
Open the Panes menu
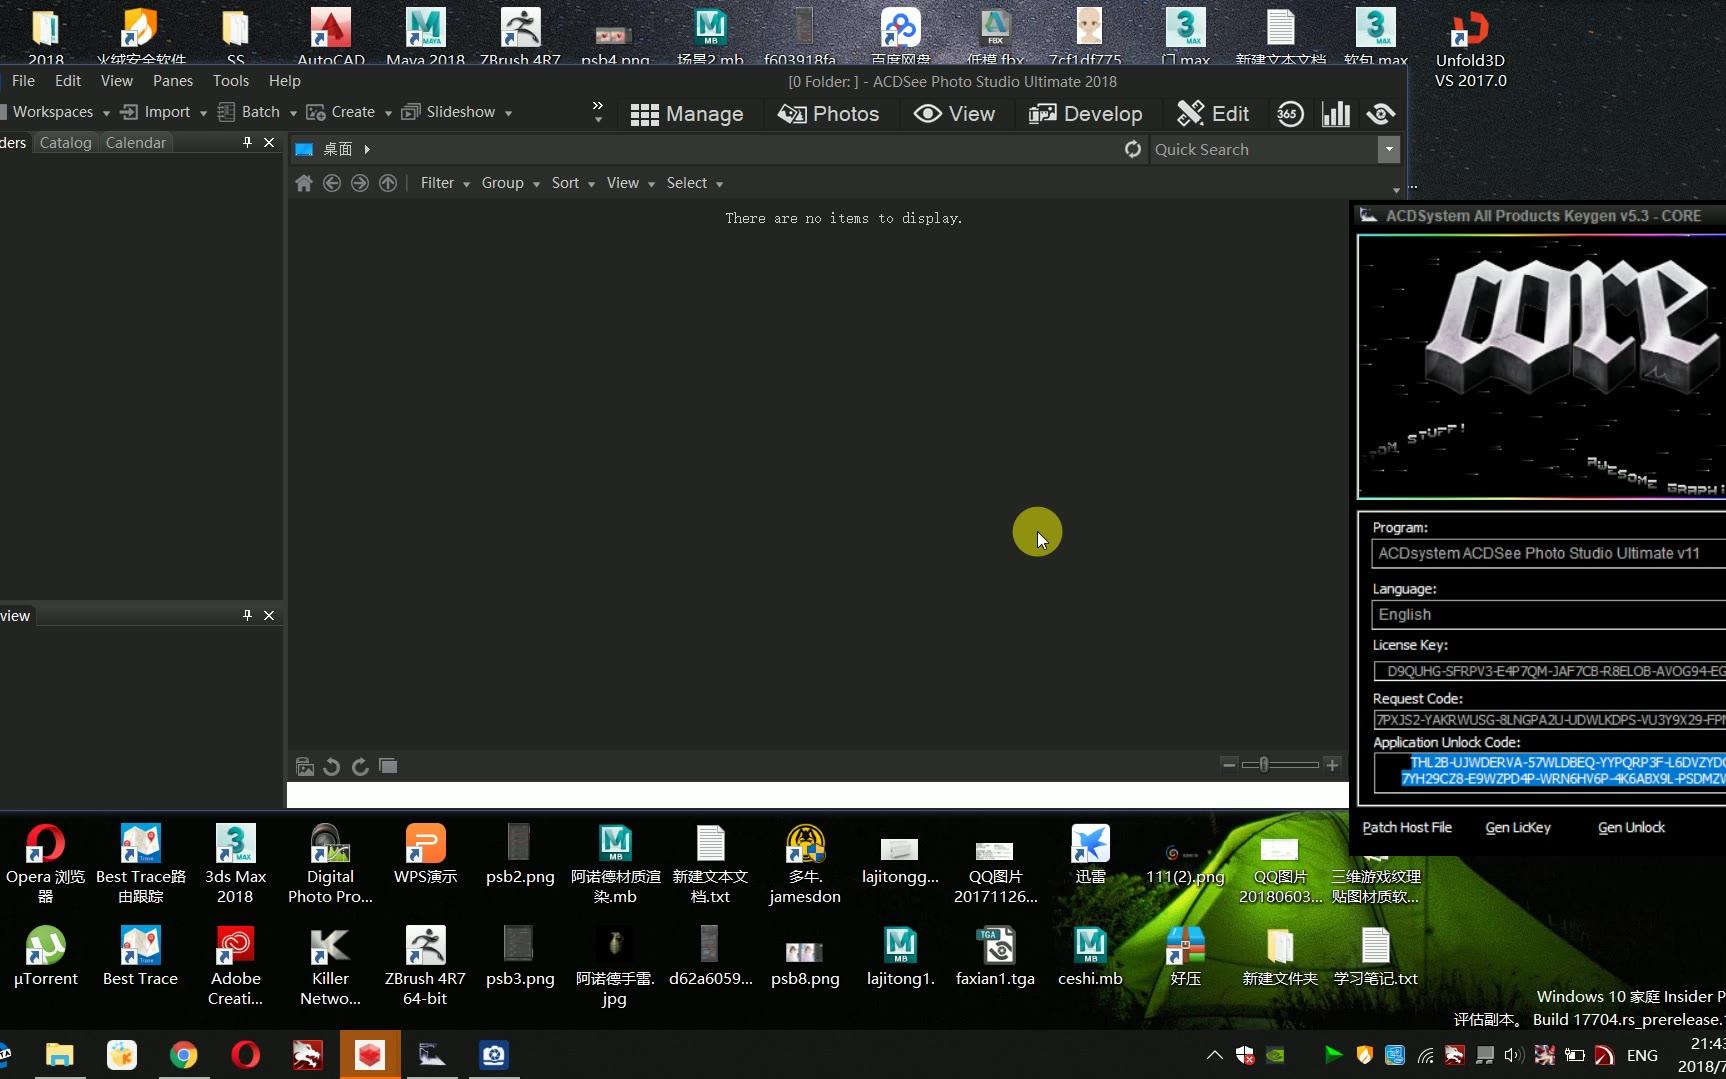173,81
